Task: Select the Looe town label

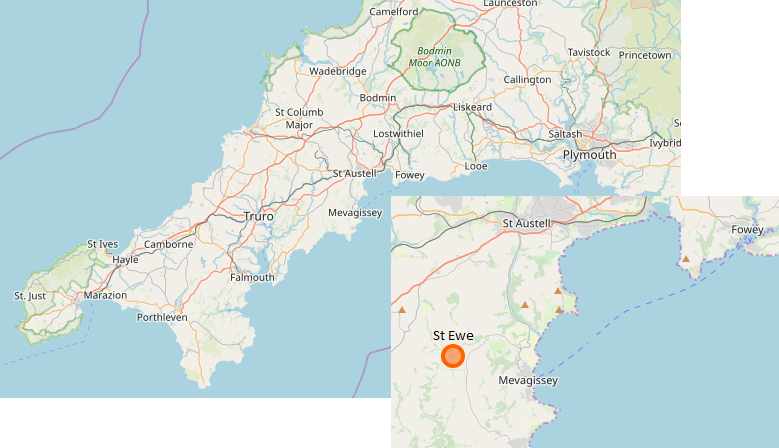Action: point(476,166)
